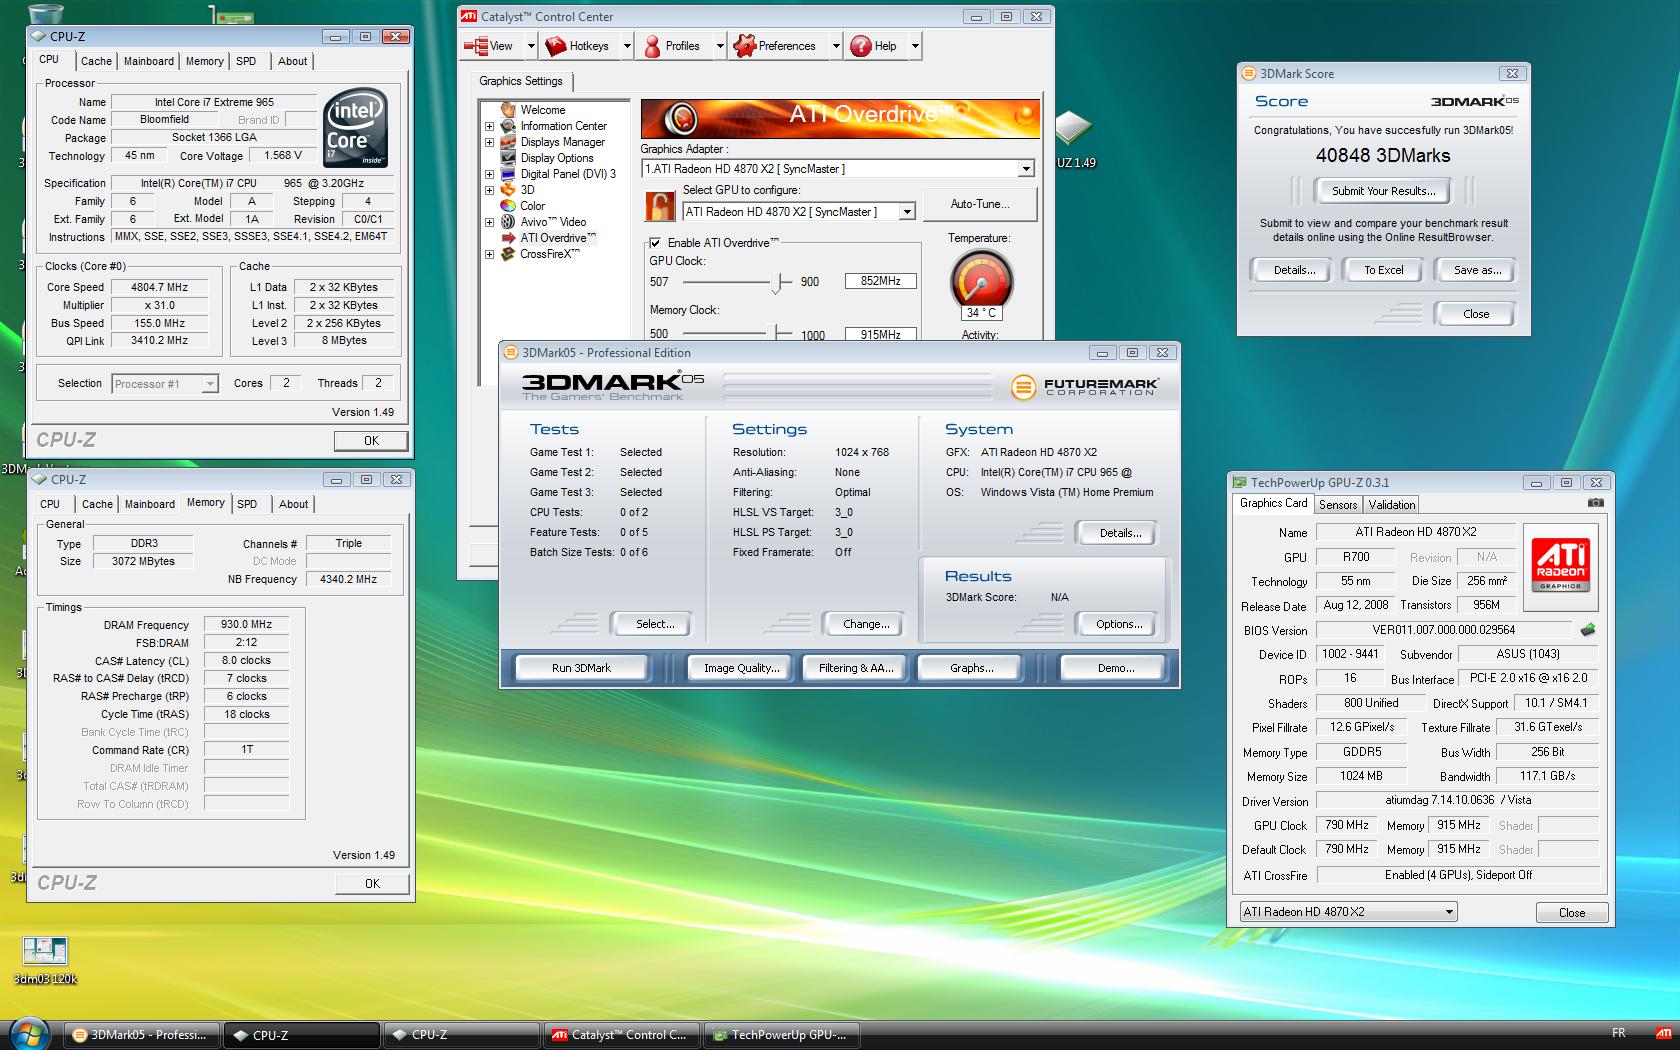Click Image Quality button in 3DMark05

742,668
